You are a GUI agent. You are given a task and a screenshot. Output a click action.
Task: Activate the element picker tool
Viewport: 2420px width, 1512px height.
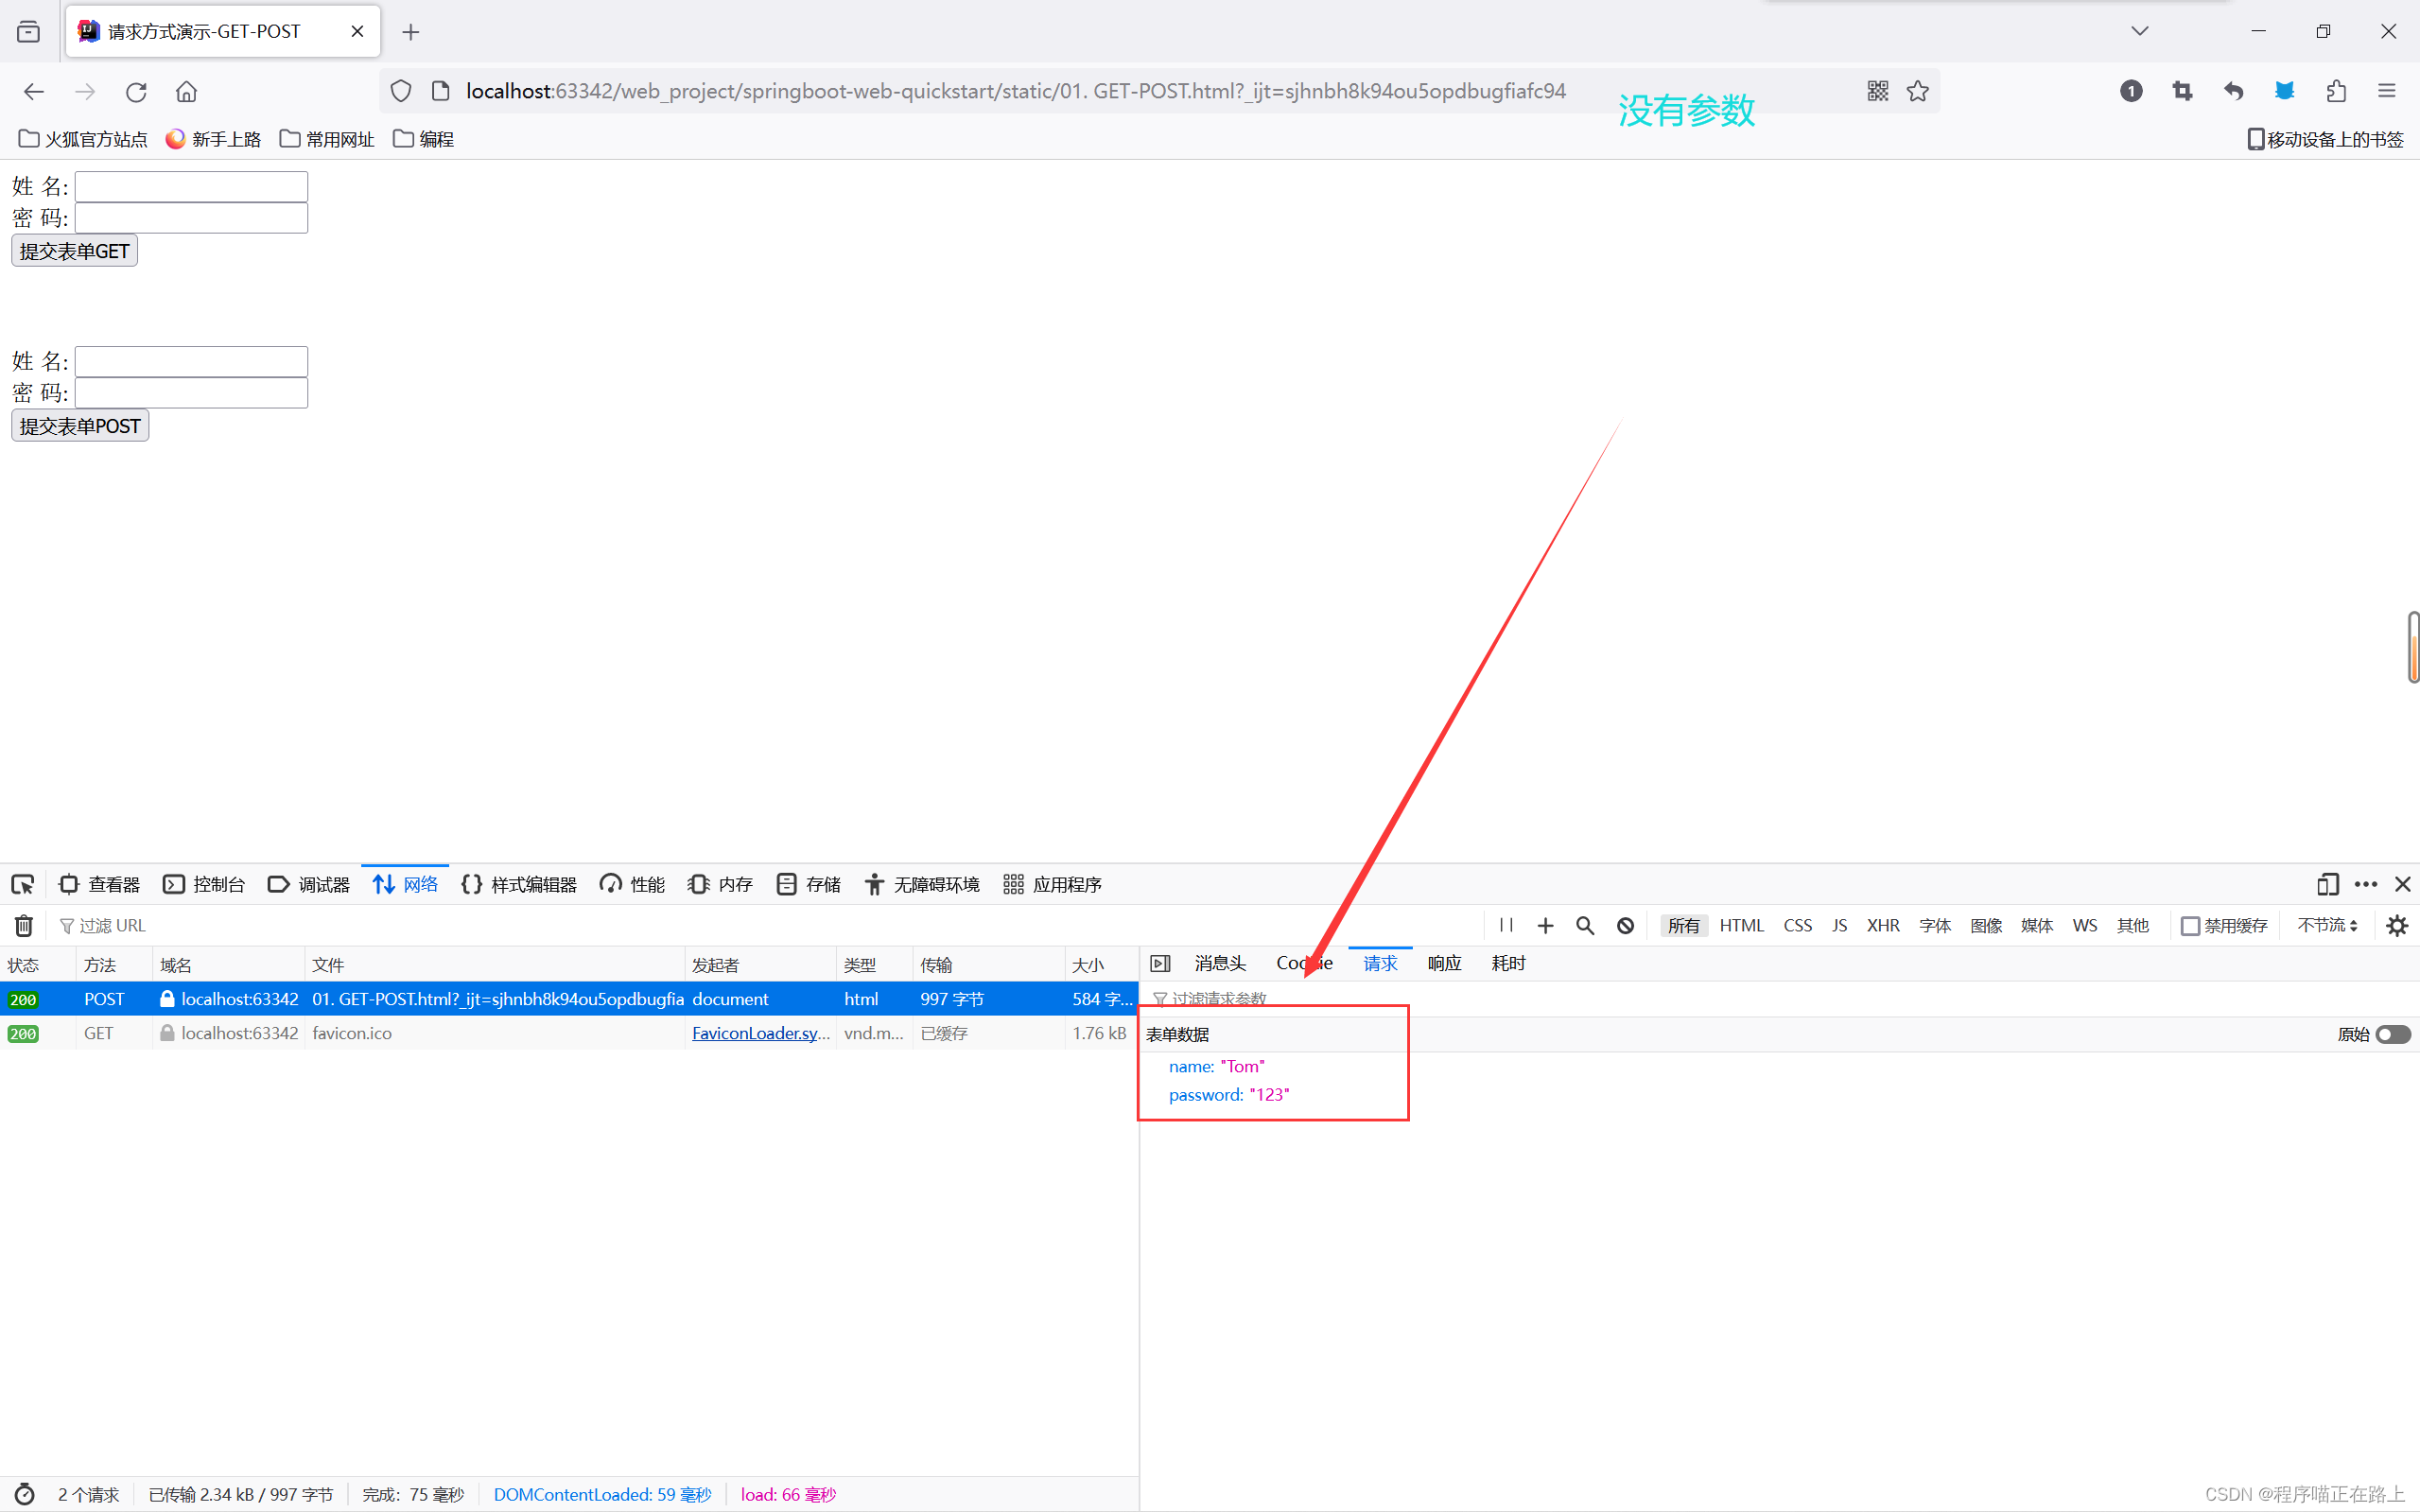pos(22,884)
